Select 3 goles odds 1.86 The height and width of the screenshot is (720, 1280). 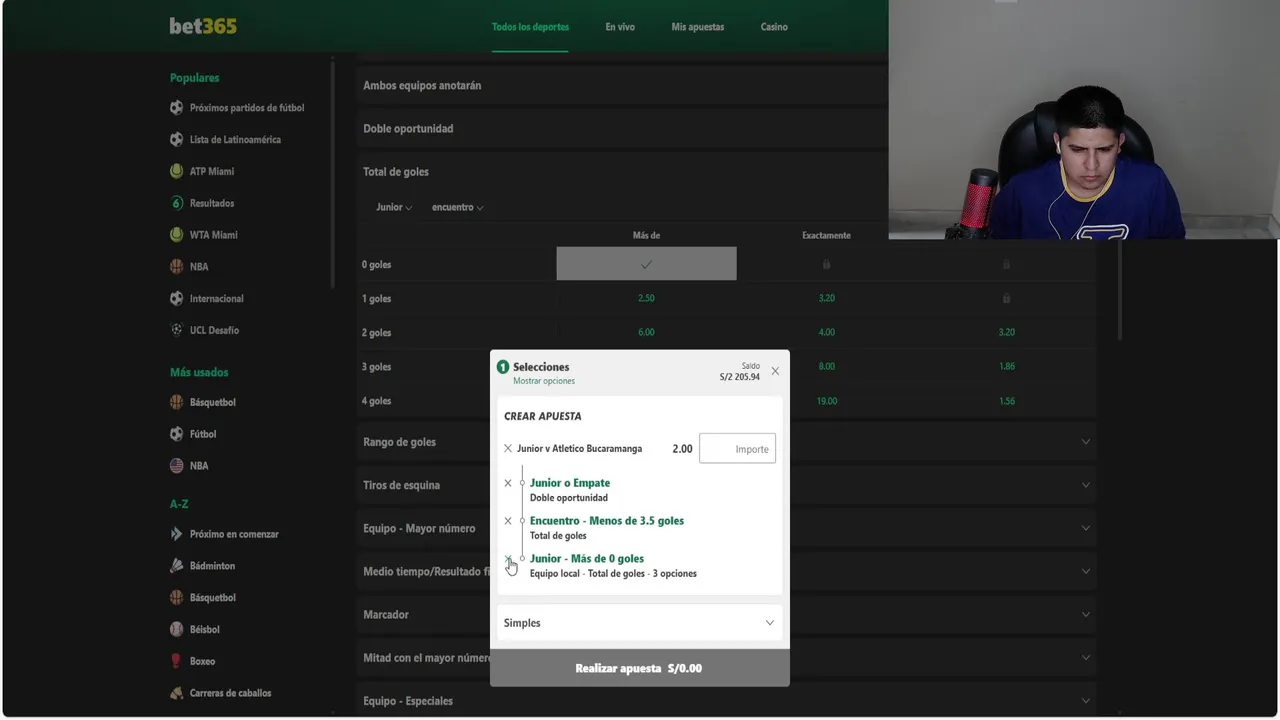click(1006, 366)
